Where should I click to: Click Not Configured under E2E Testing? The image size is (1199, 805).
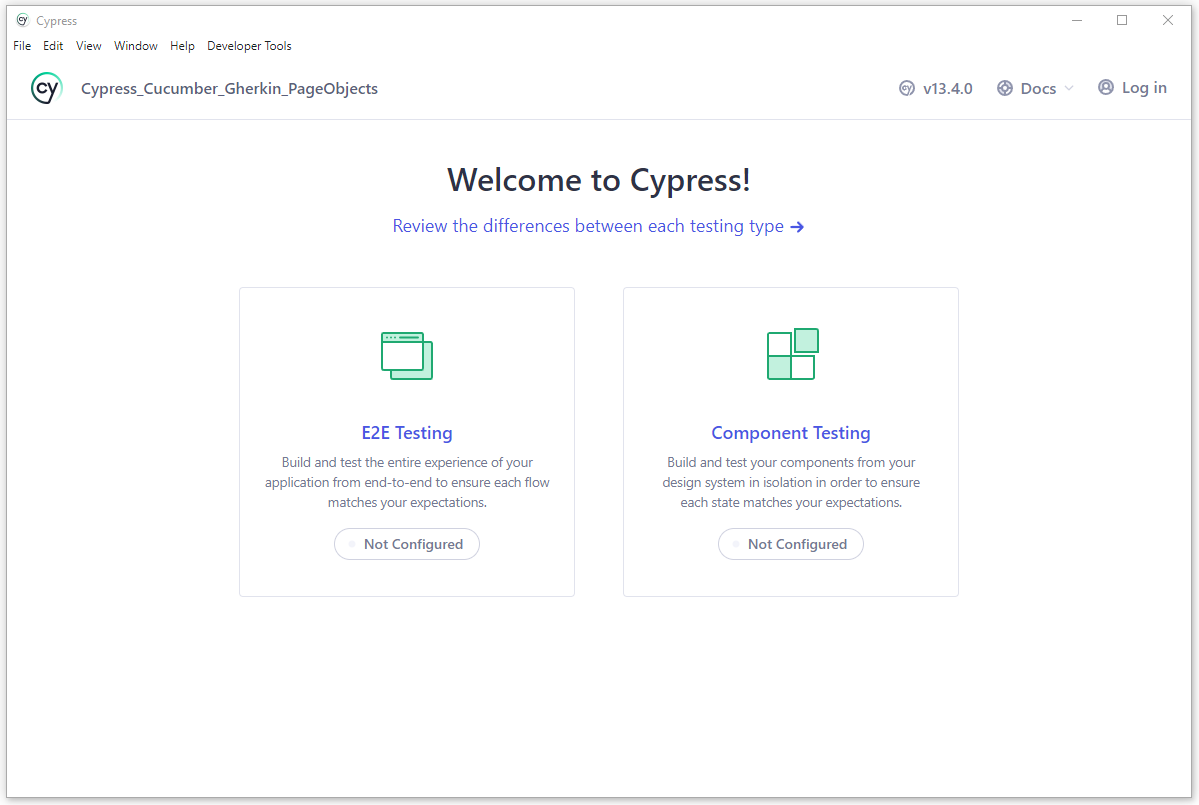pos(407,544)
